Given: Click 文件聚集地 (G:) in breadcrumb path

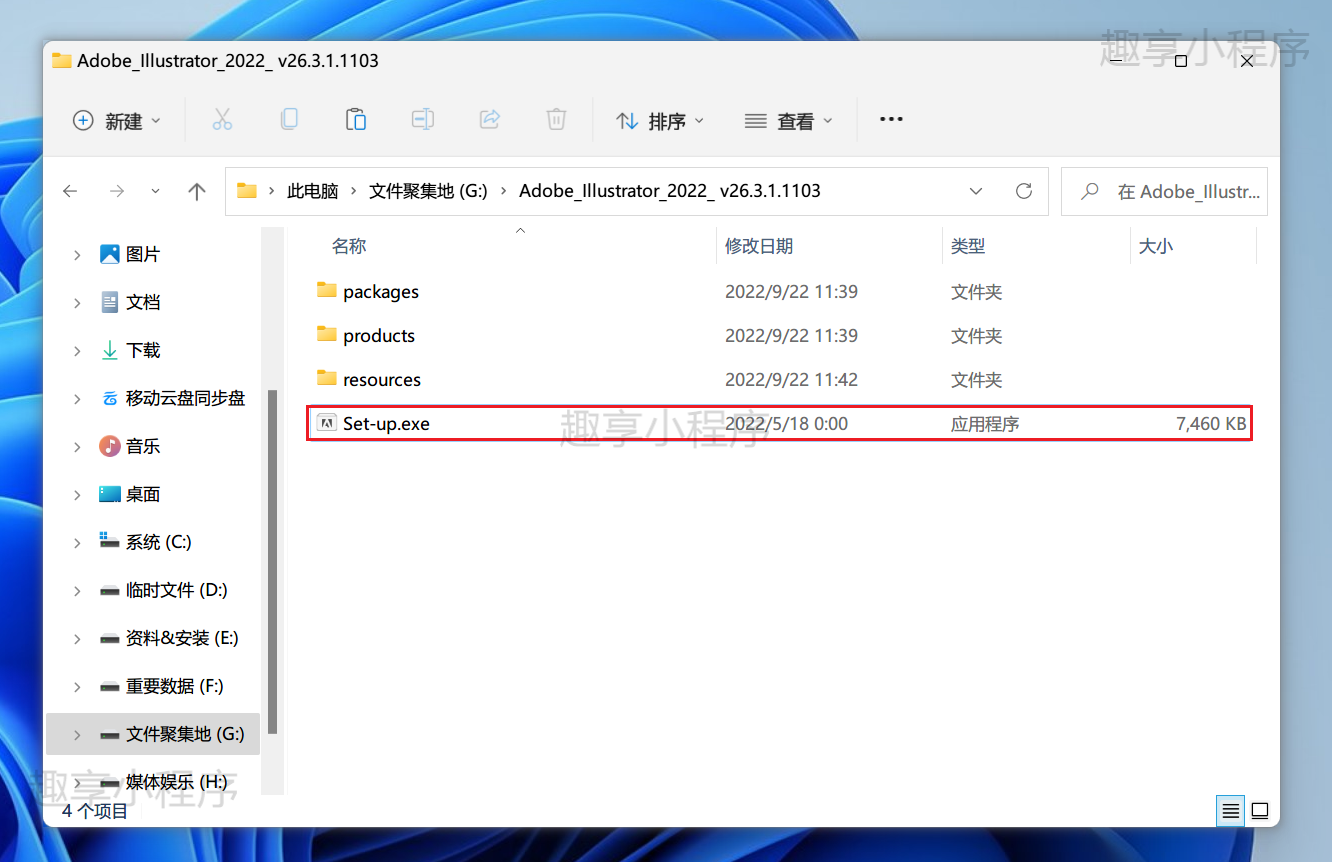Looking at the screenshot, I should 428,191.
